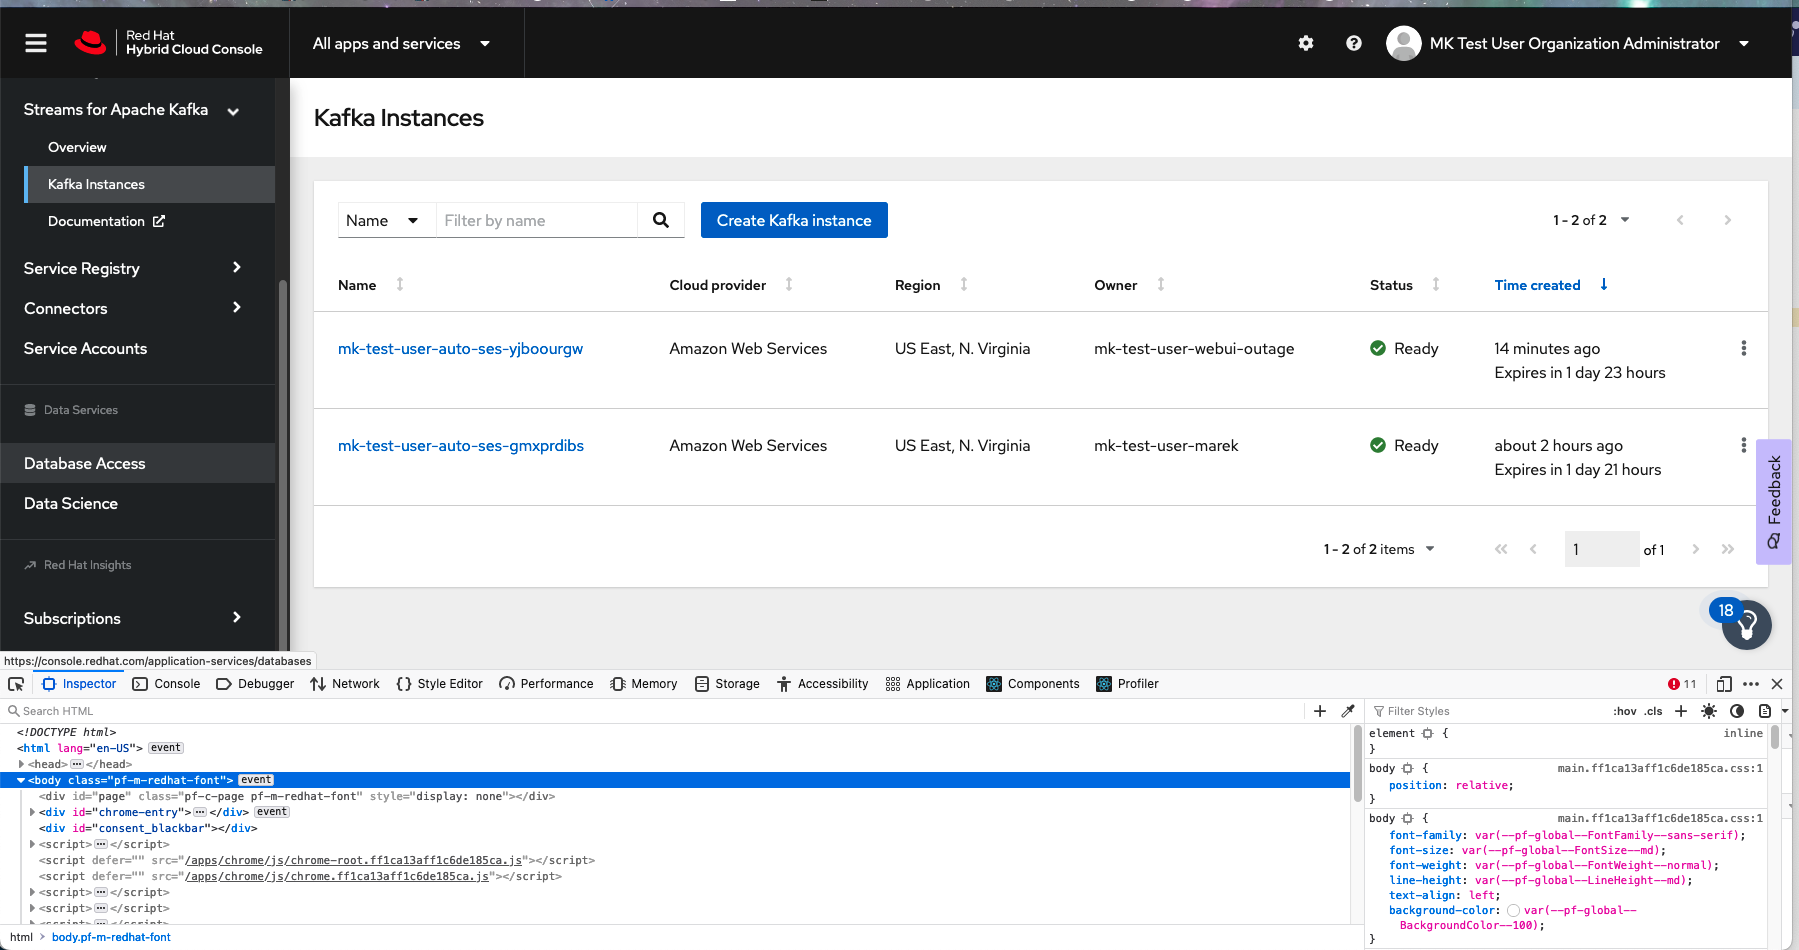This screenshot has width=1799, height=950.
Task: Switch to the Console tab in DevTools
Action: pyautogui.click(x=166, y=684)
